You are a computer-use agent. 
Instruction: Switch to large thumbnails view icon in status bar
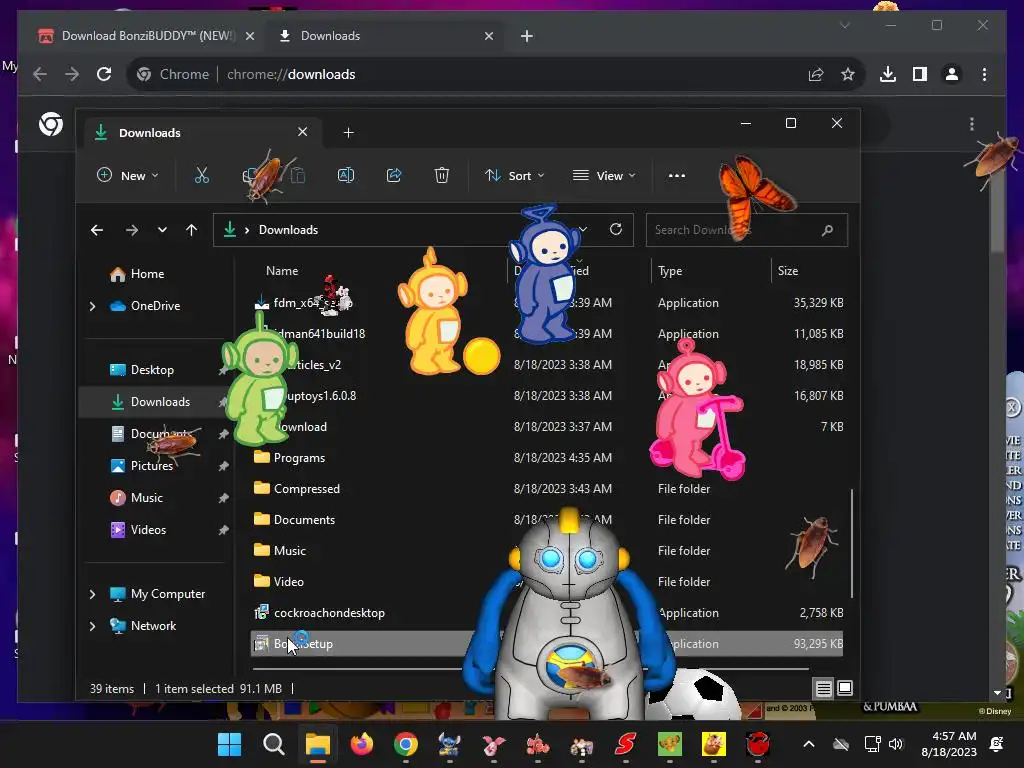click(x=844, y=688)
